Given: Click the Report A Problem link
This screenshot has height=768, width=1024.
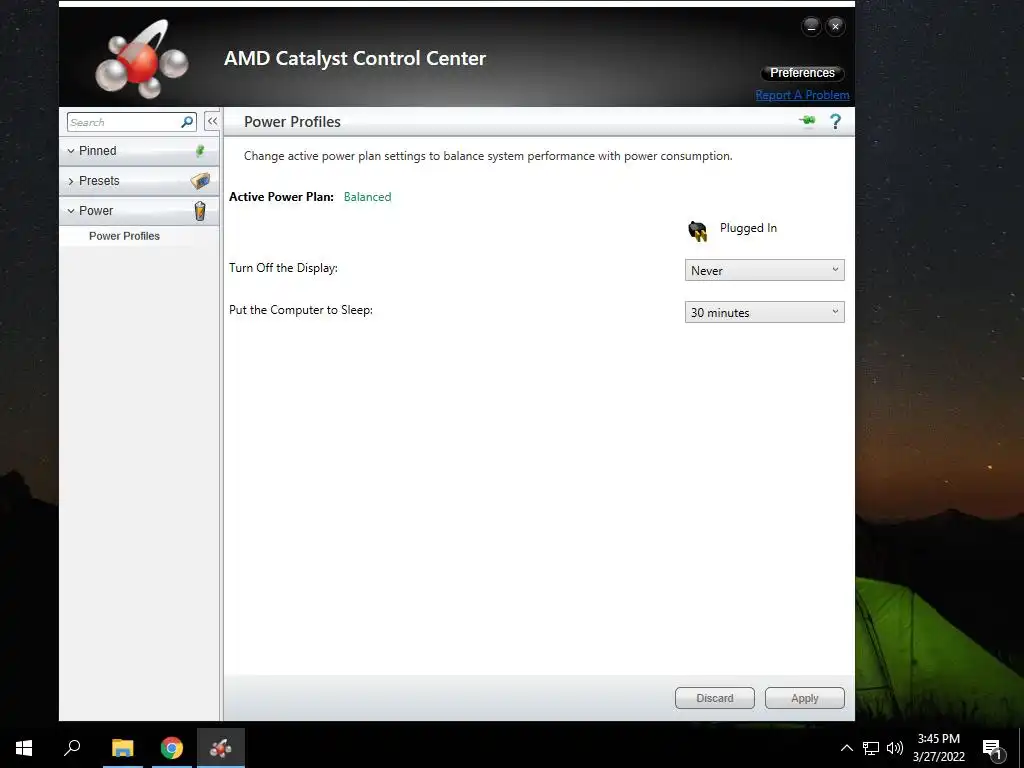Looking at the screenshot, I should tap(802, 95).
